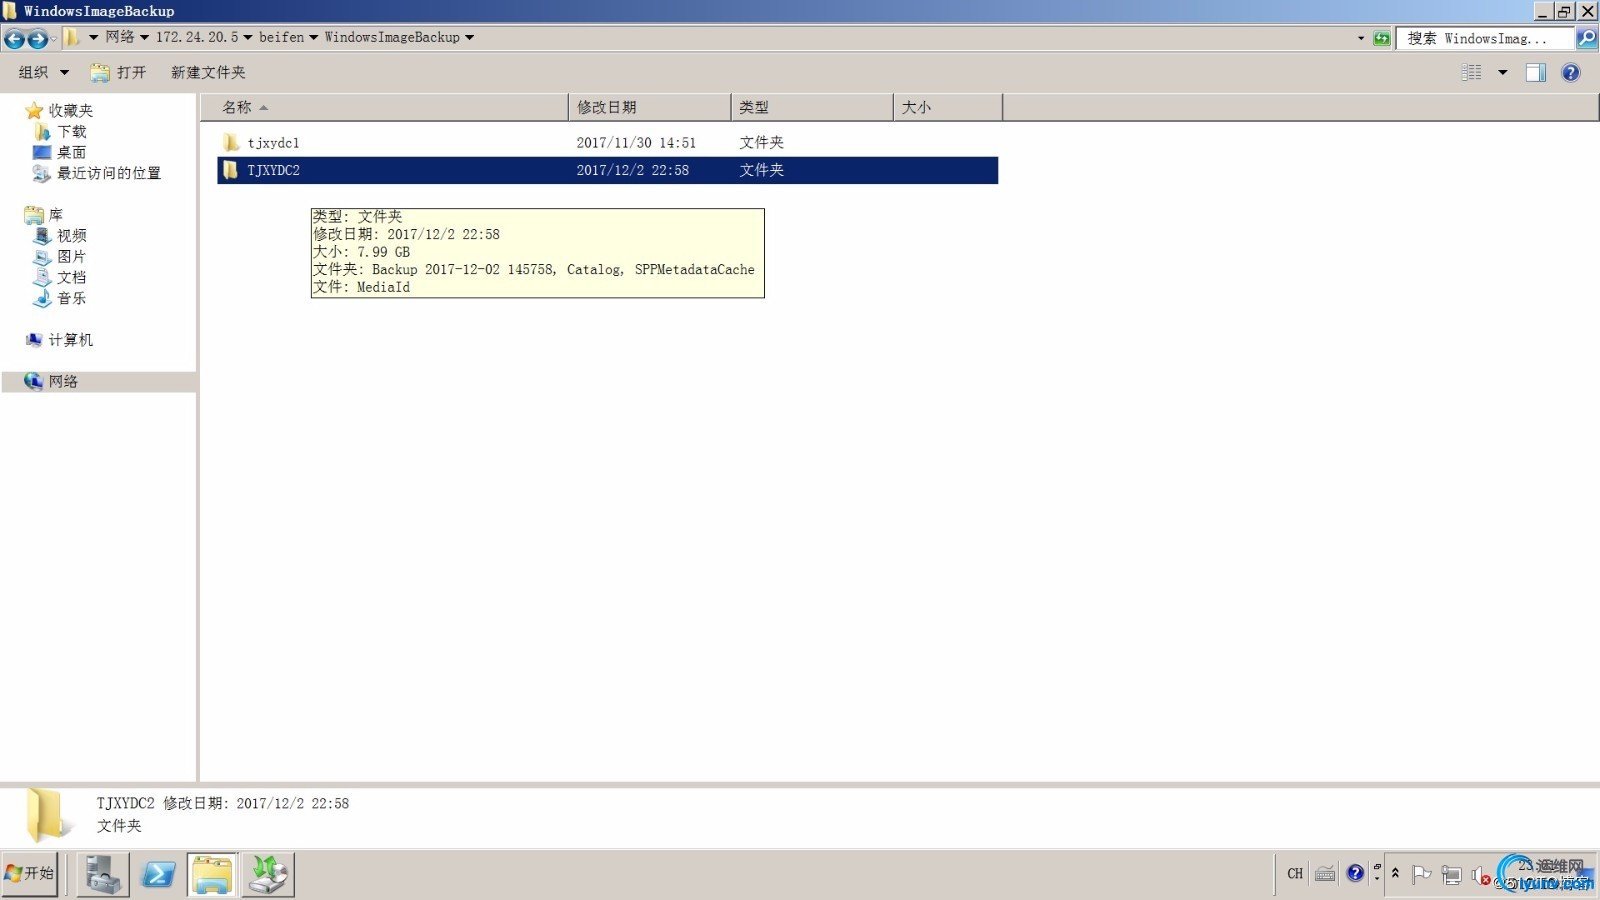Toggle the preview pane icon
This screenshot has width=1600, height=900.
tap(1535, 72)
